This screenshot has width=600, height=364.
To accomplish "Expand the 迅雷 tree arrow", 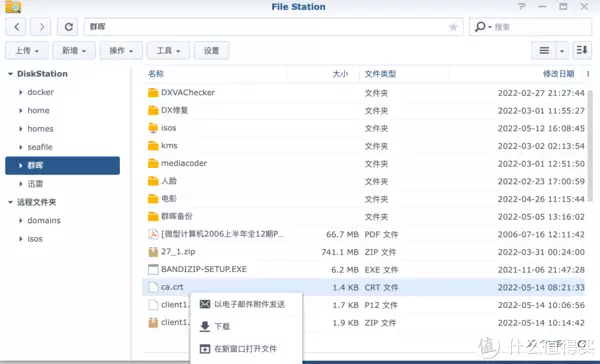I will [x=21, y=184].
